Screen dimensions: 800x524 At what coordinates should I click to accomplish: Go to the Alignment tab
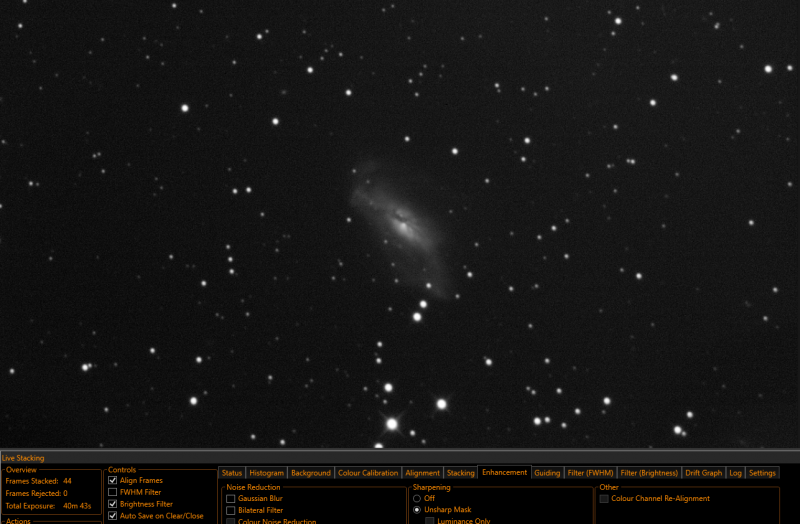pos(422,473)
